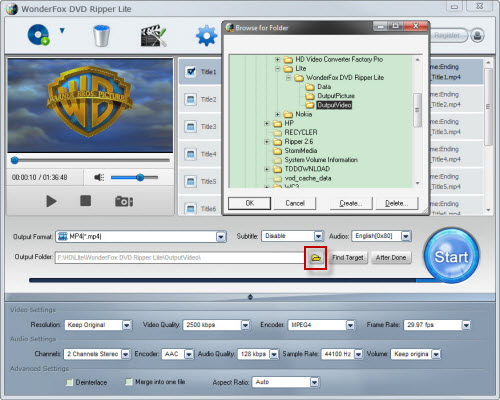500x400 pixels.
Task: Click Cancel in Browse for Folder
Action: (295, 203)
